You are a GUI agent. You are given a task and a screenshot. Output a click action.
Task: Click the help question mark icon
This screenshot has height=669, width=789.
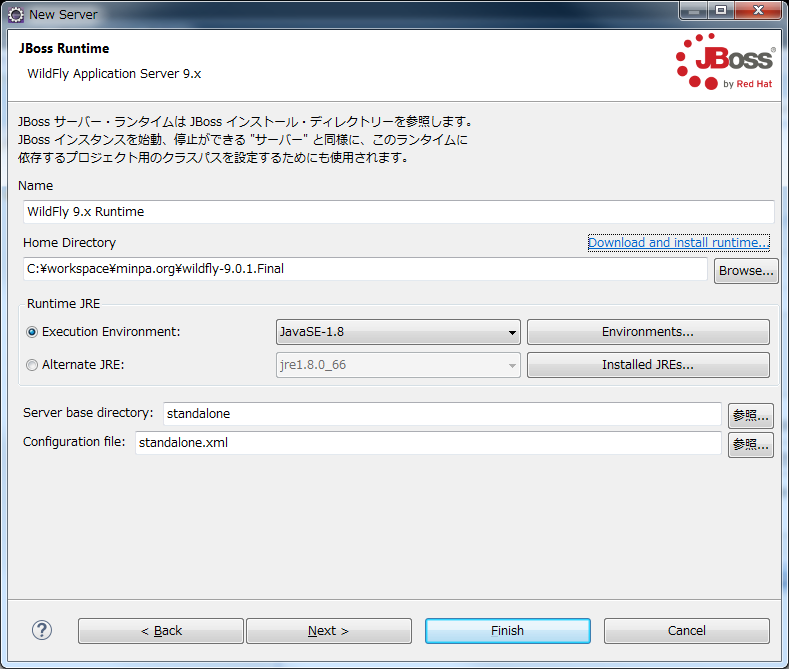pyautogui.click(x=42, y=630)
